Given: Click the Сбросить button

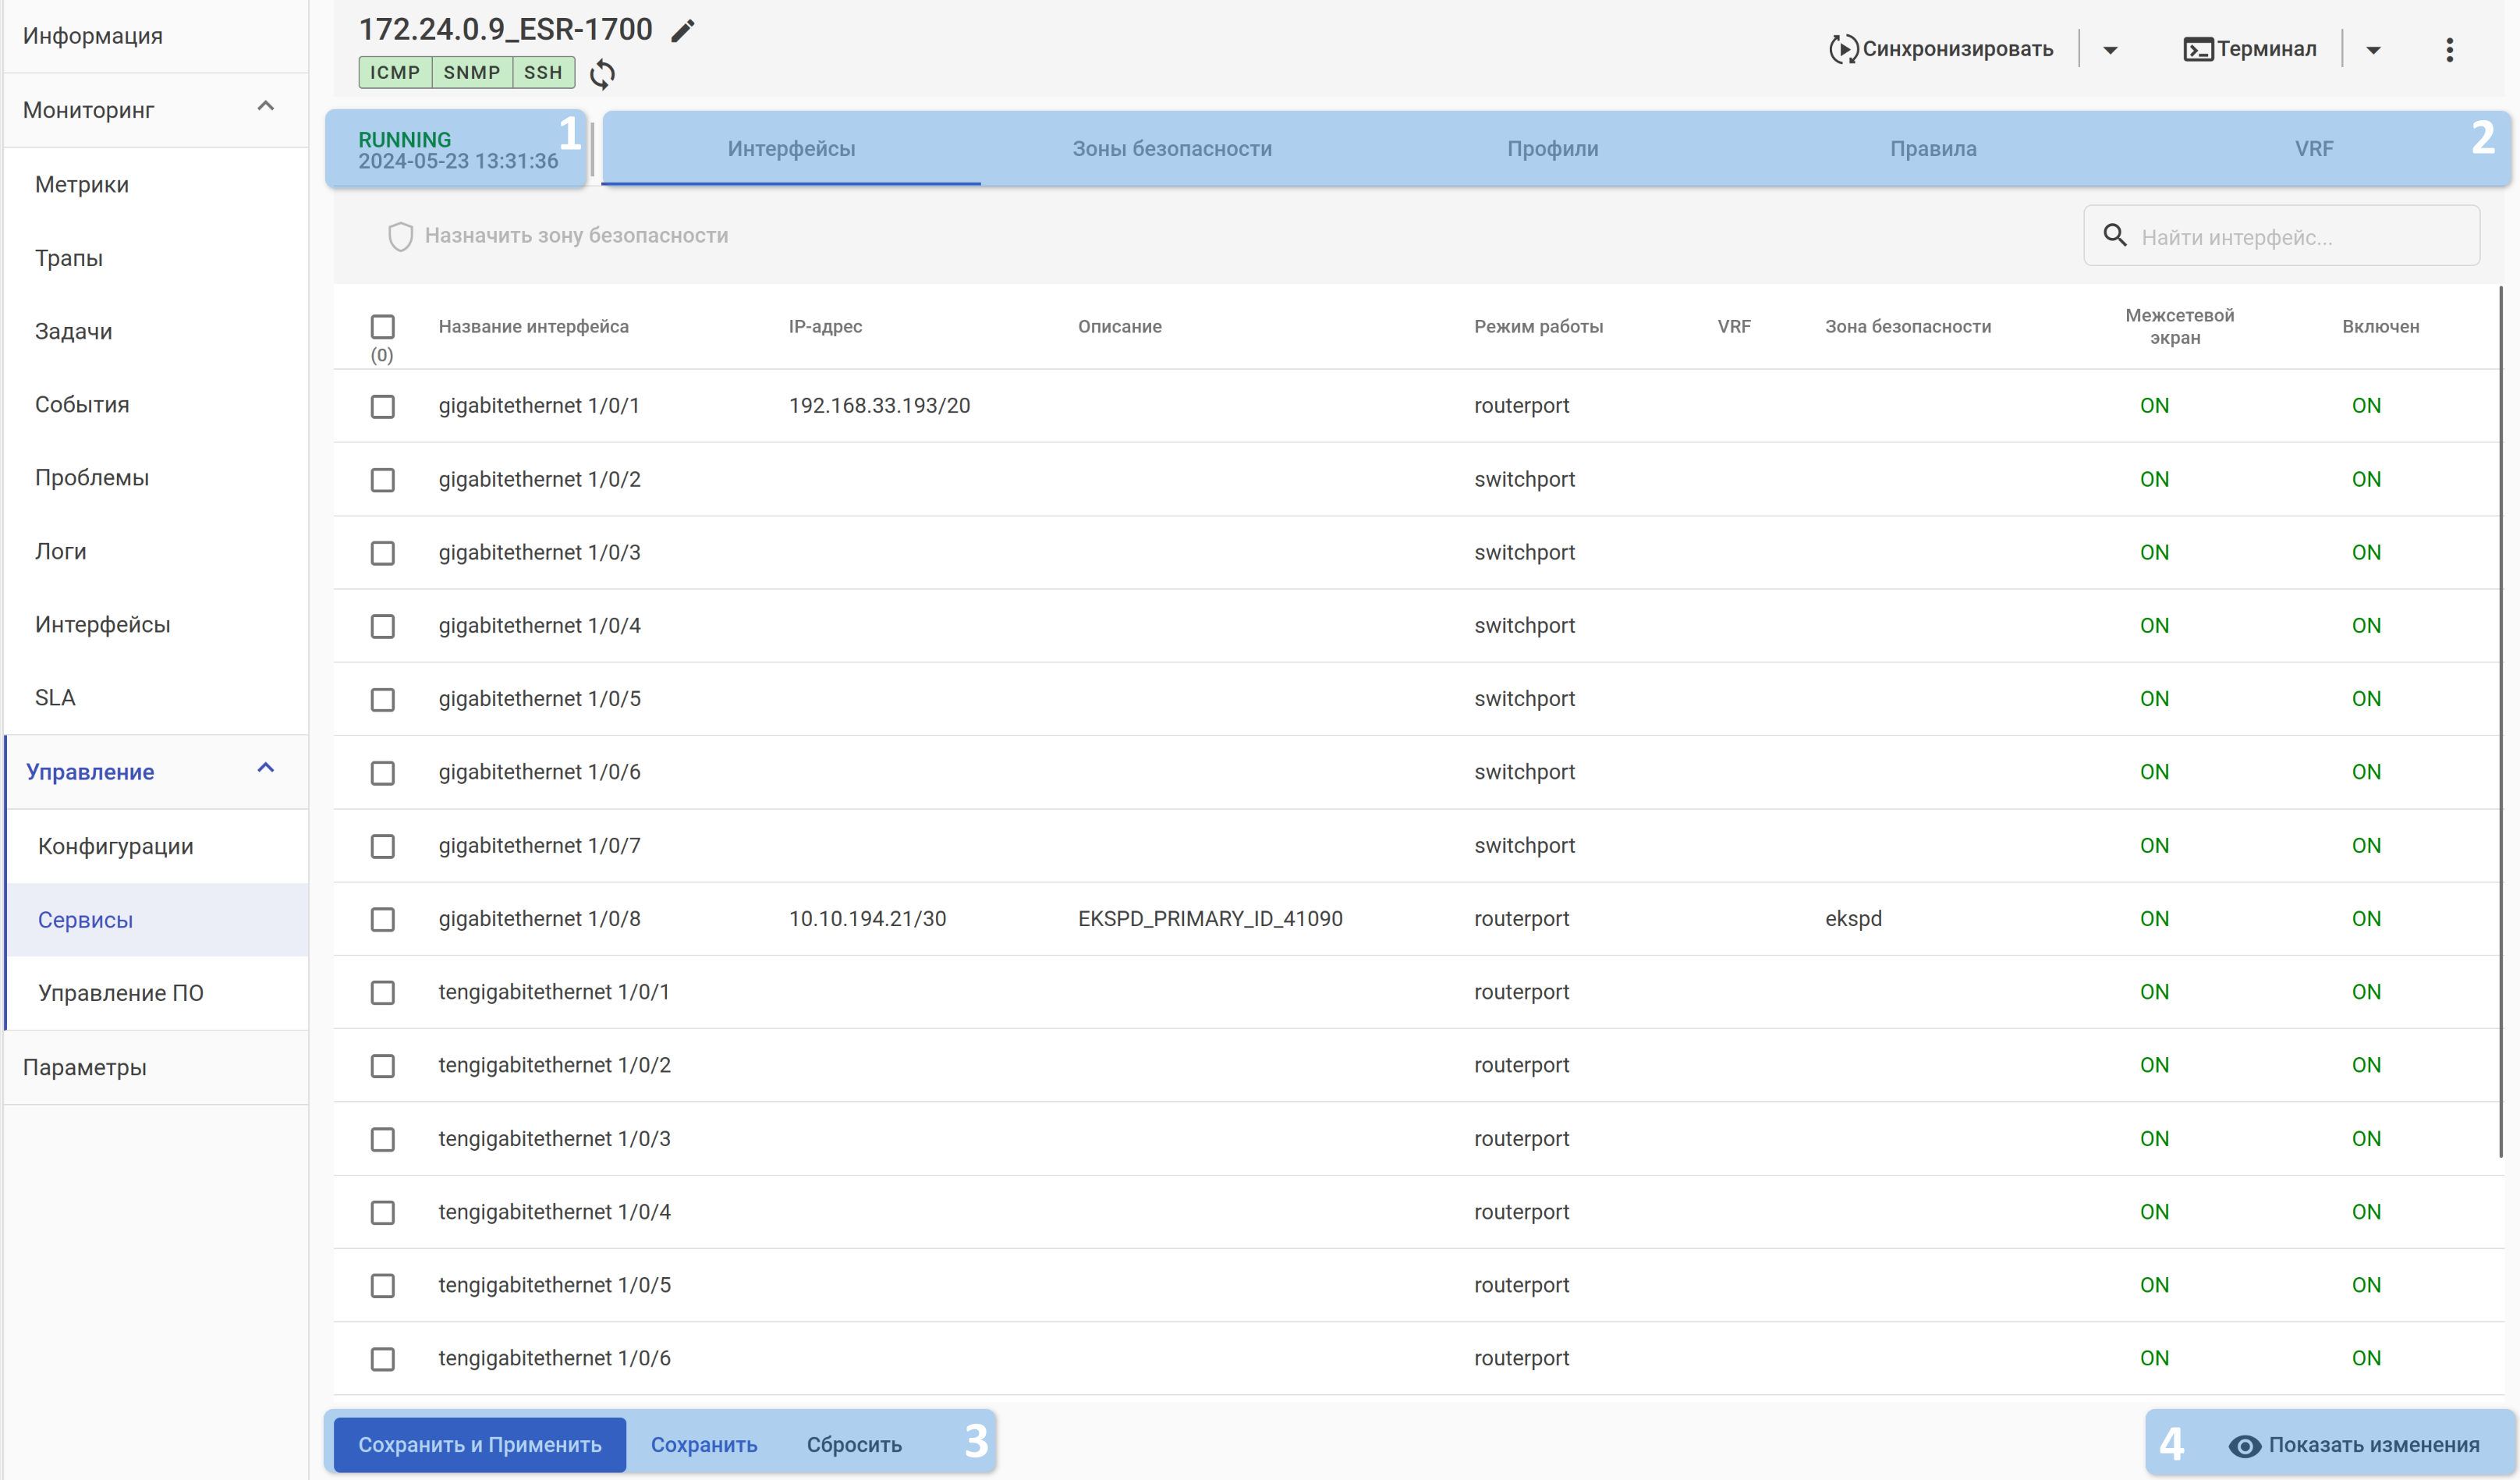Looking at the screenshot, I should pos(854,1445).
